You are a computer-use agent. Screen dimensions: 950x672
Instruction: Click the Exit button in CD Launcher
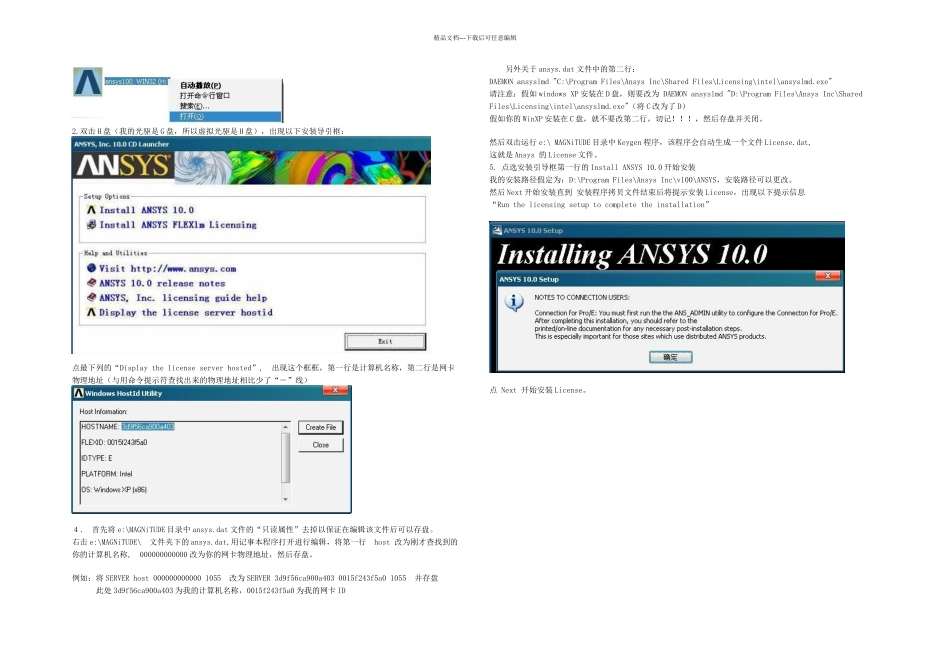pyautogui.click(x=385, y=342)
